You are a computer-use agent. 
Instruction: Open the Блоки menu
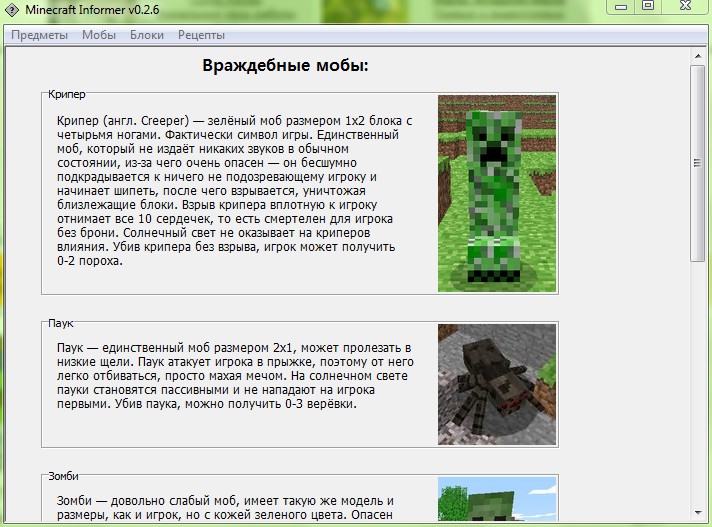[147, 35]
